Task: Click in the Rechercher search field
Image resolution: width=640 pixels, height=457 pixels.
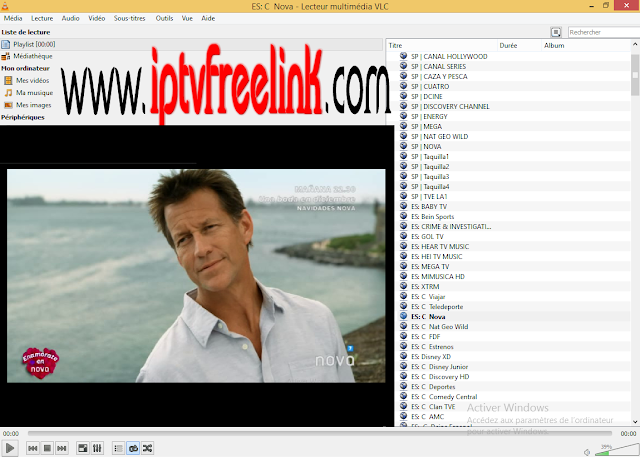Action: [x=603, y=32]
